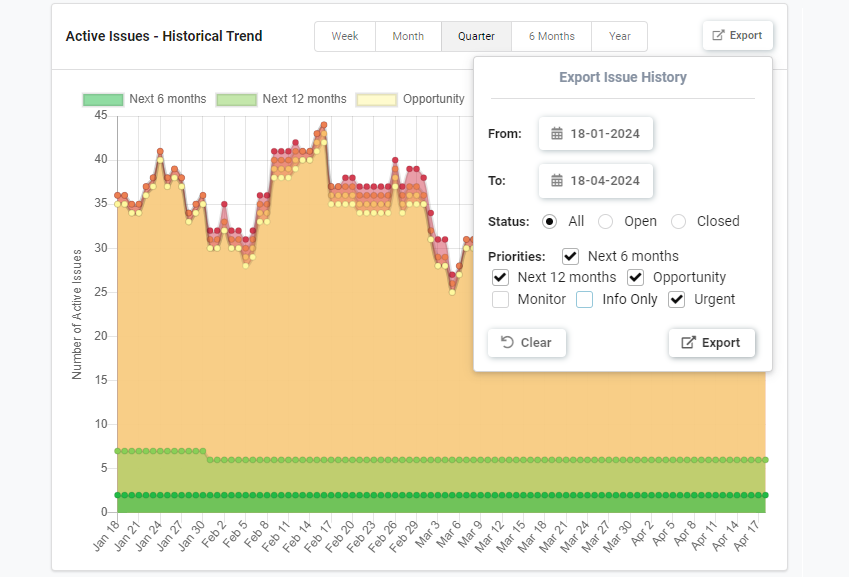
Task: Select the Closed status radio button
Action: tap(678, 221)
